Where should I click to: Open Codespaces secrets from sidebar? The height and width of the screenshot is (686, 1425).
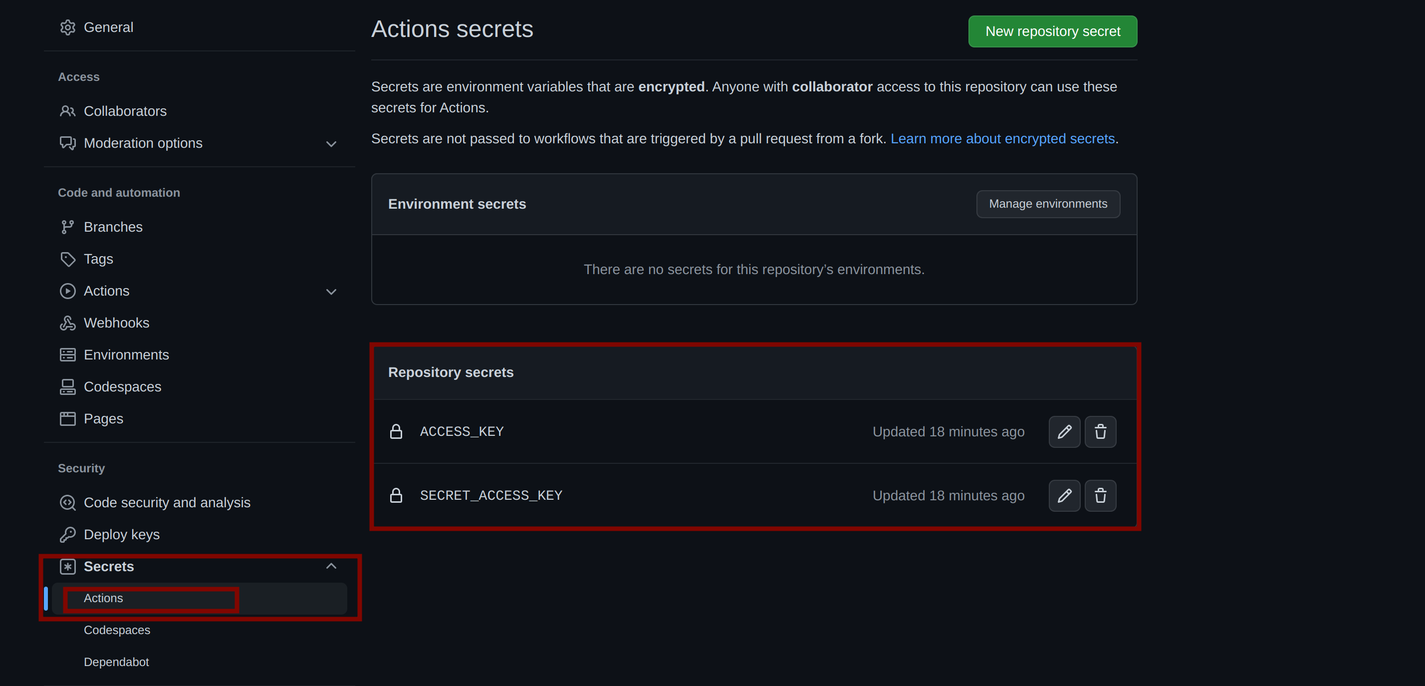(x=117, y=629)
